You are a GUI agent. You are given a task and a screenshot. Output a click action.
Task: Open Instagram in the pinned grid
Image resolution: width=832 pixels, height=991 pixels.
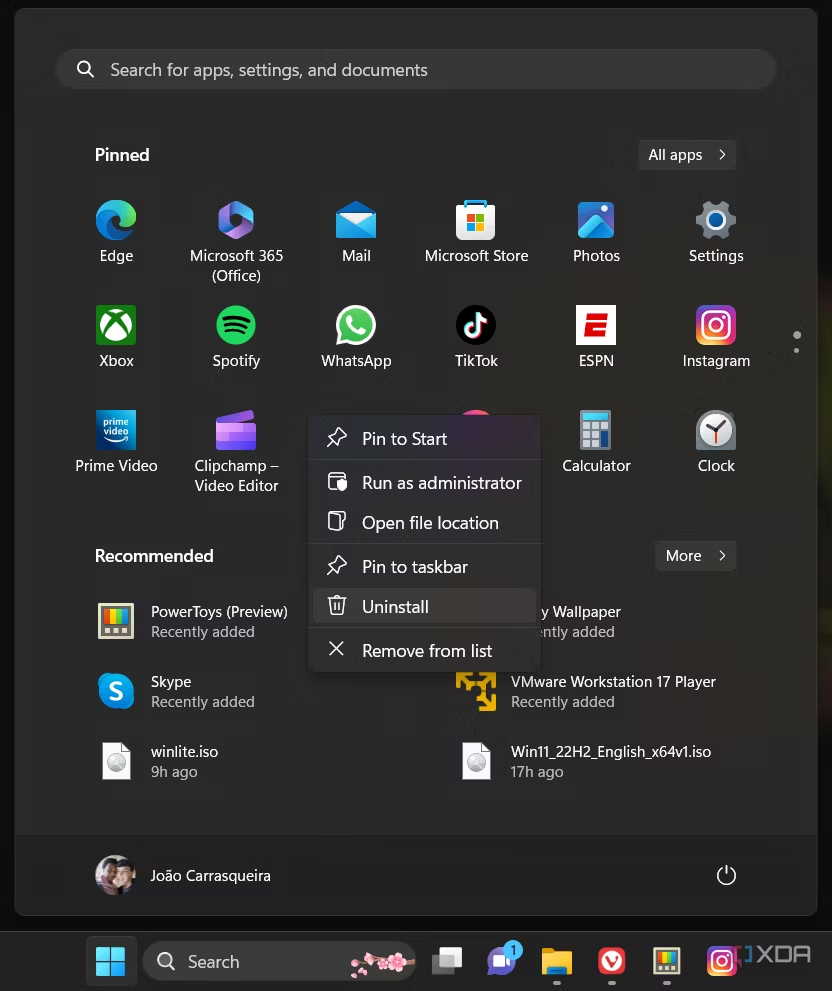coord(716,337)
